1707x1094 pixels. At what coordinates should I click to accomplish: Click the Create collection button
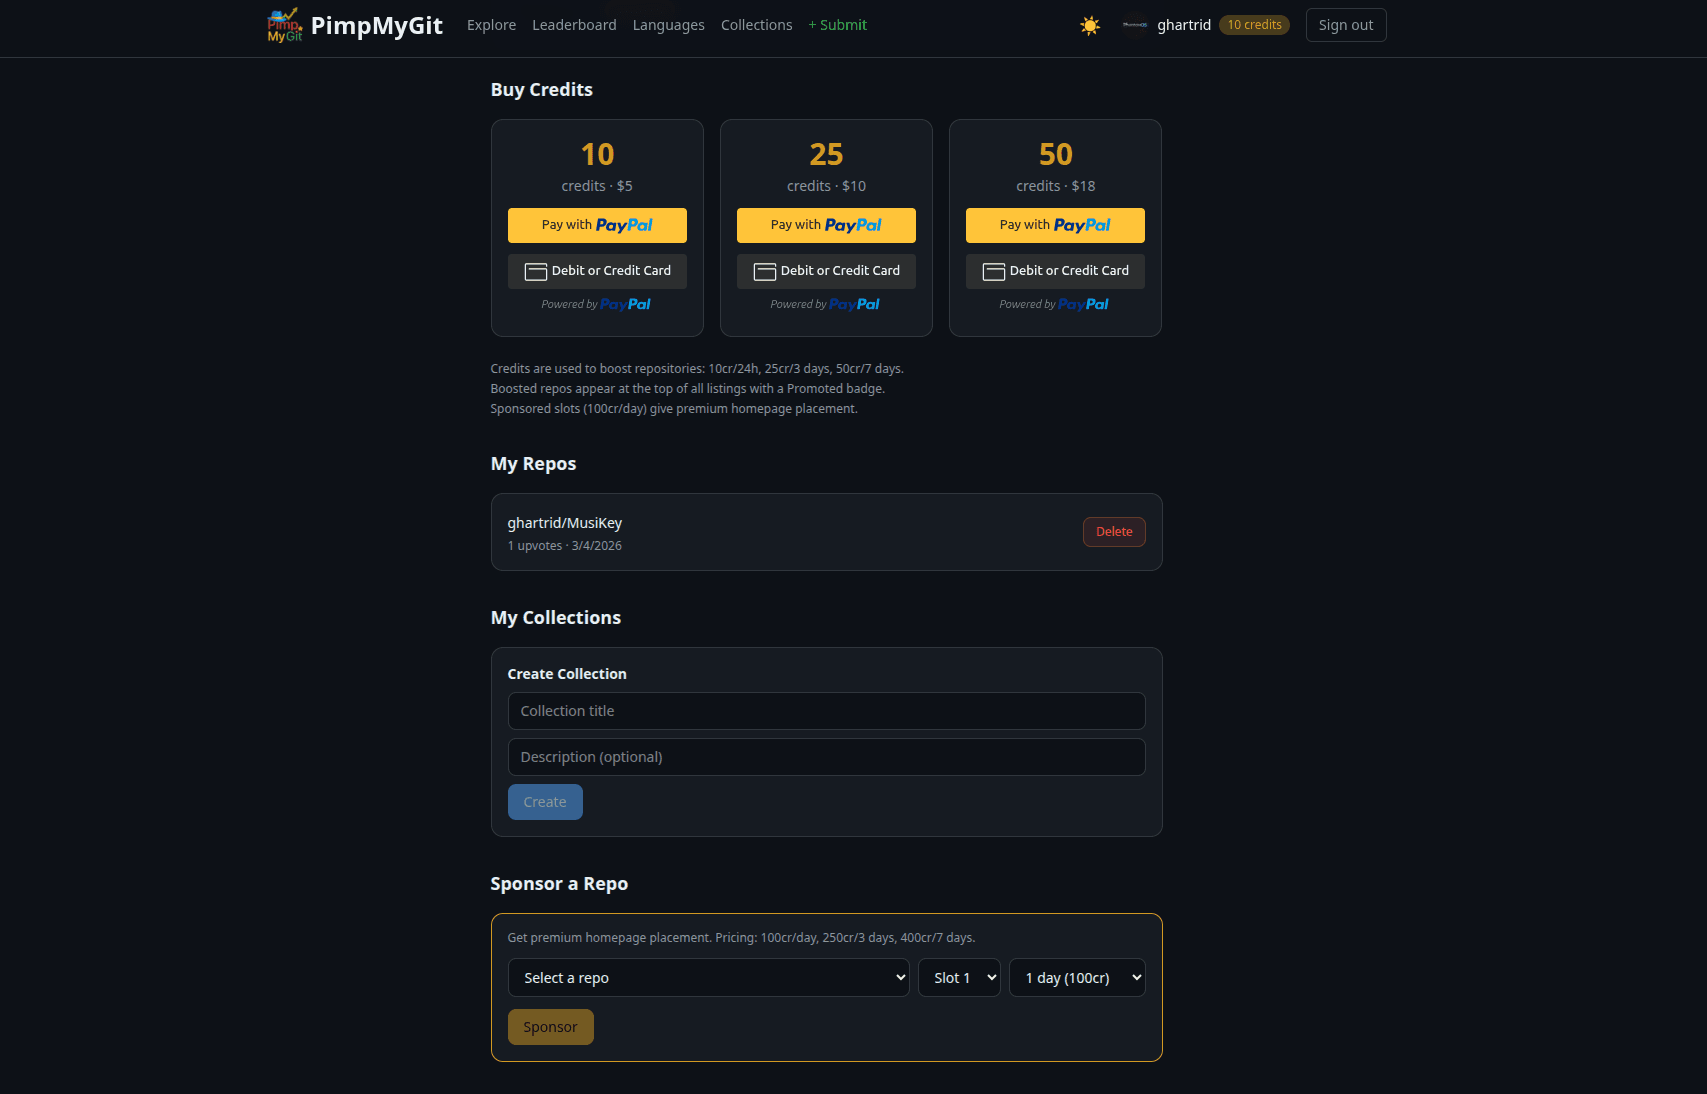click(545, 801)
